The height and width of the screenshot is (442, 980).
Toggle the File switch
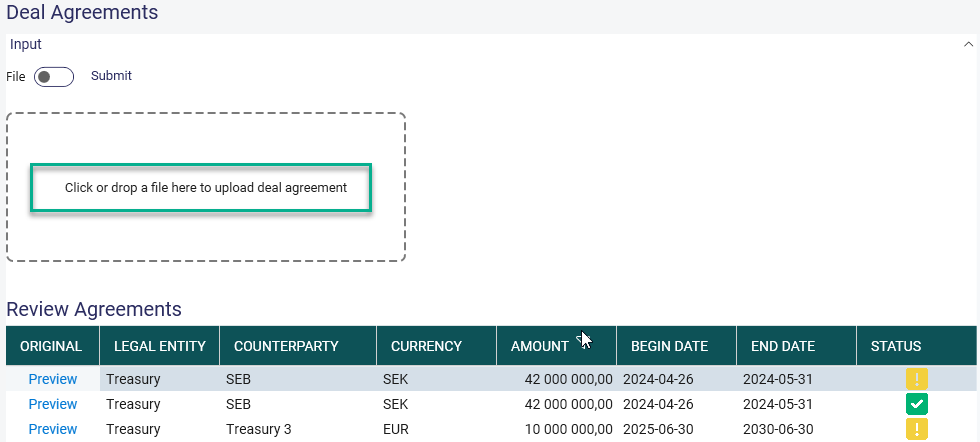[54, 77]
